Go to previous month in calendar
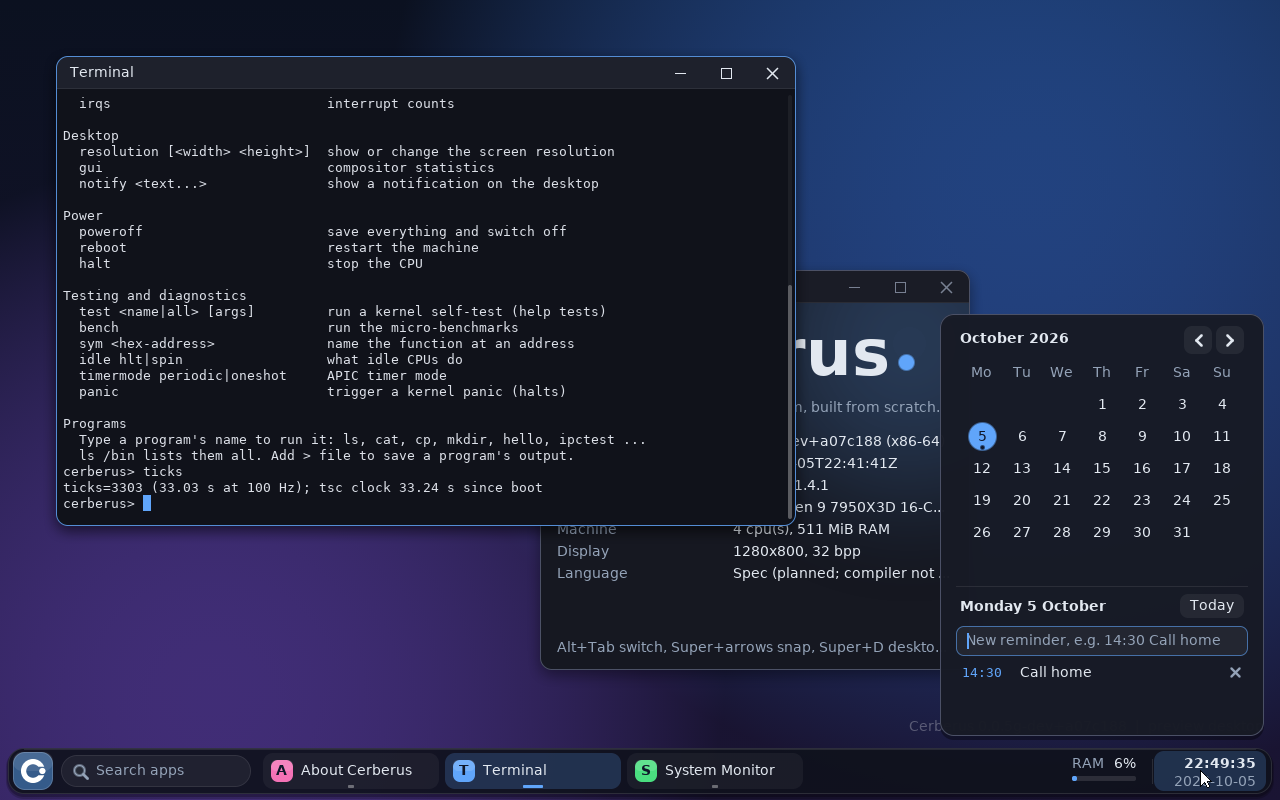This screenshot has width=1280, height=800. (1198, 340)
